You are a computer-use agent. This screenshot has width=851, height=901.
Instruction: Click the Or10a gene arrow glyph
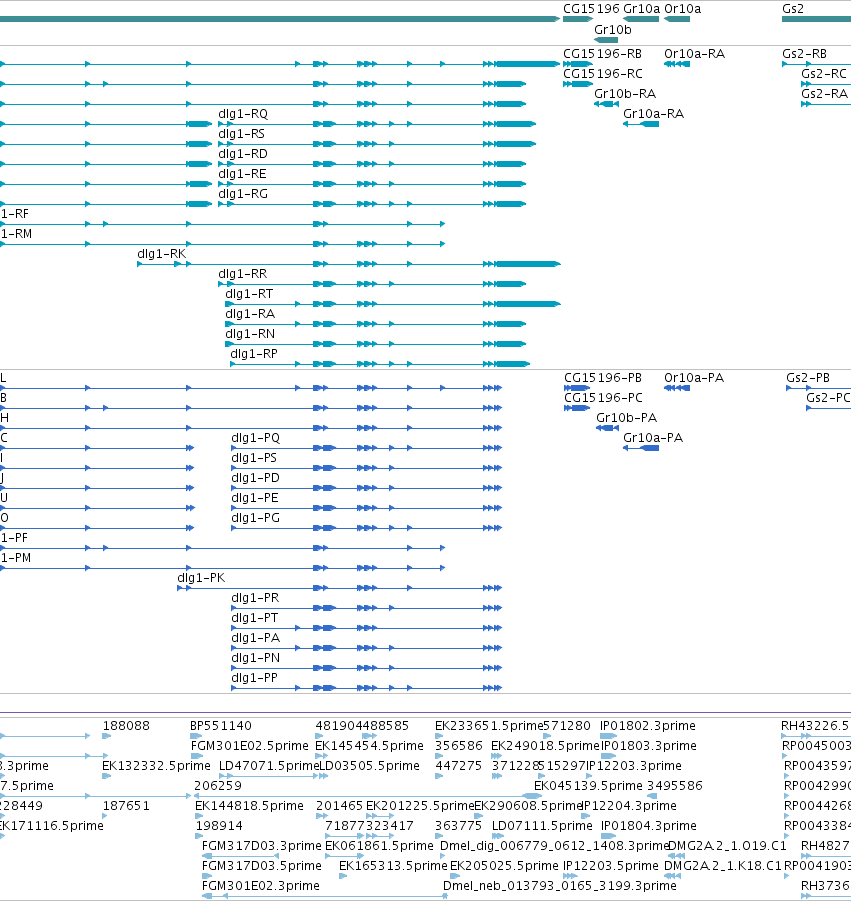[x=677, y=19]
